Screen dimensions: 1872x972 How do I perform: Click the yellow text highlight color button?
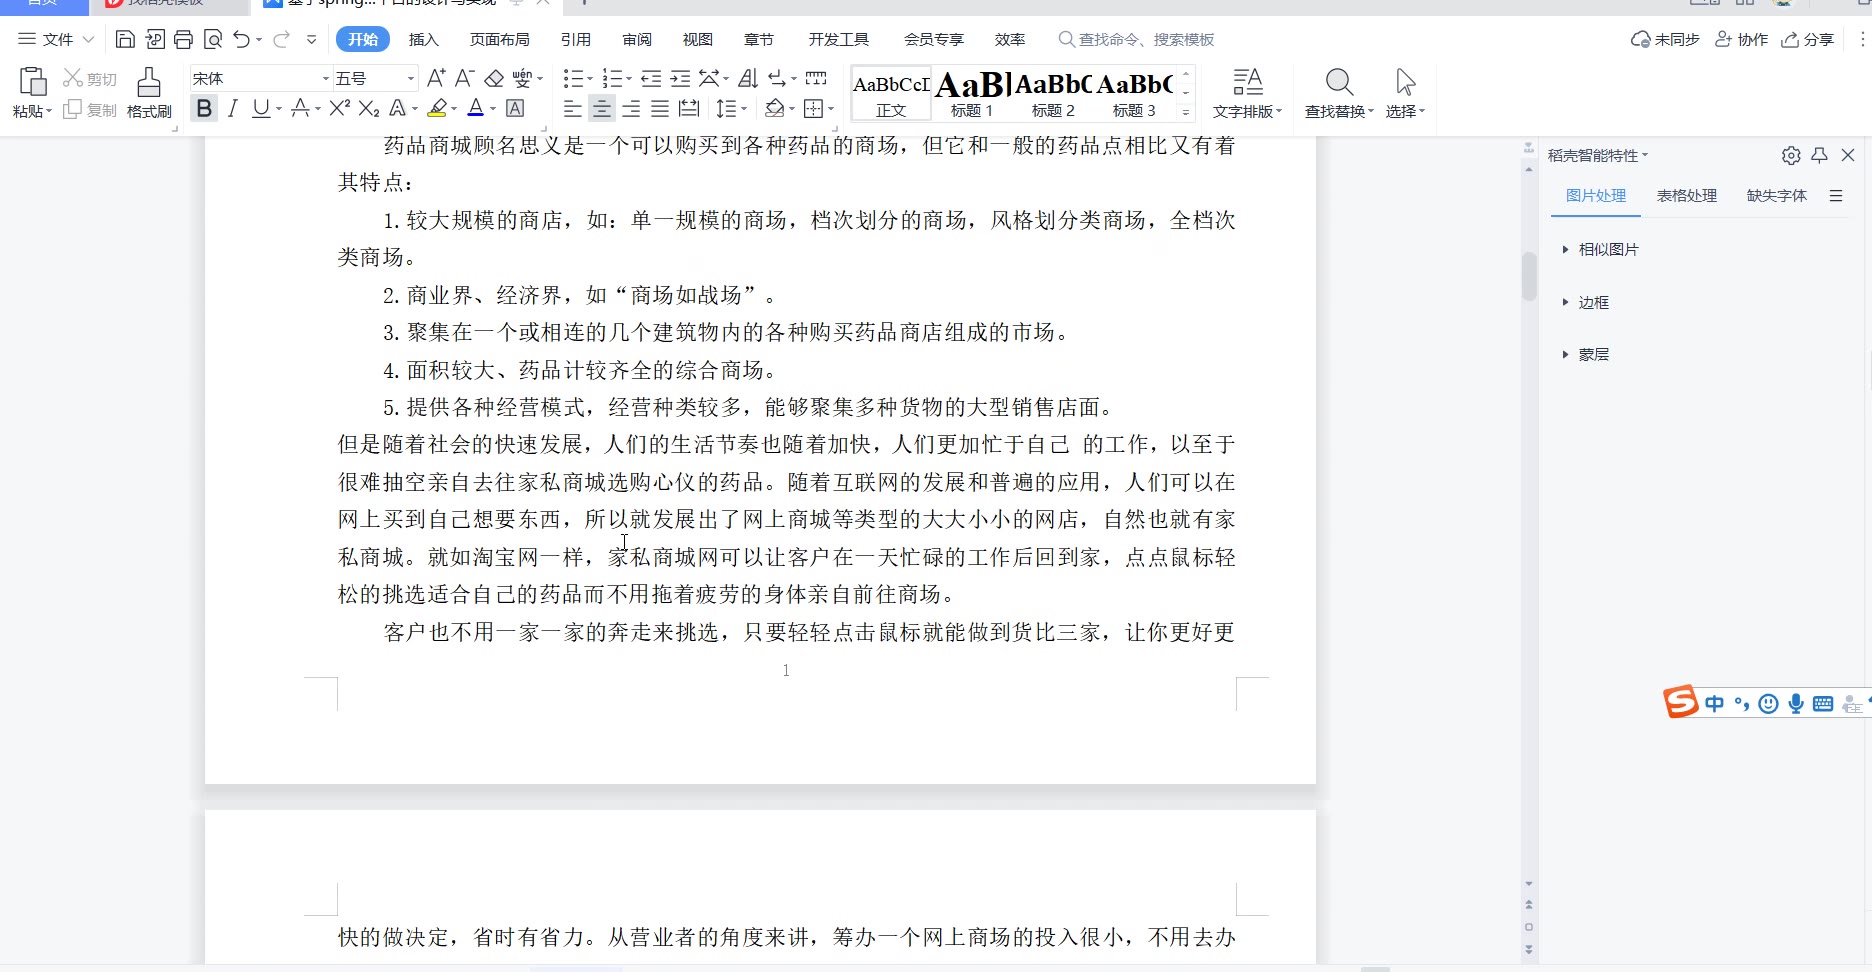tap(437, 108)
